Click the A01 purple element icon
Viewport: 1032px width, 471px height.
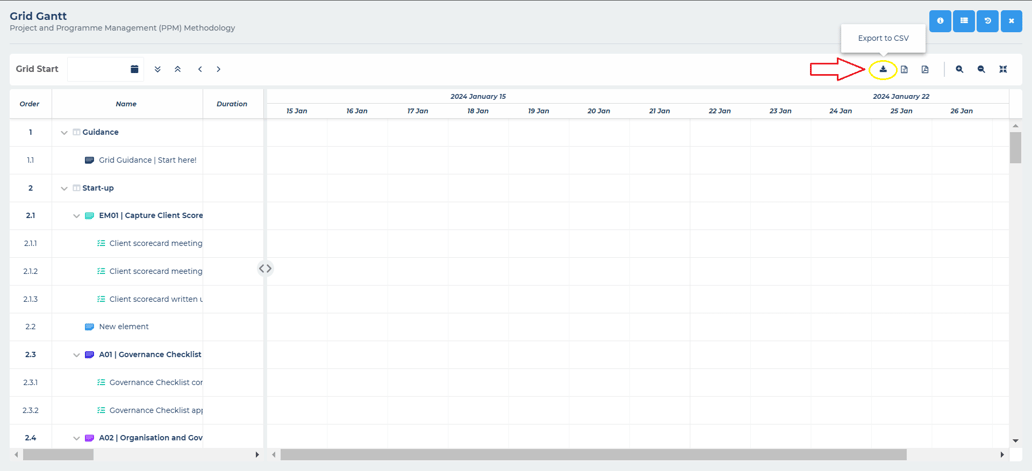click(90, 355)
